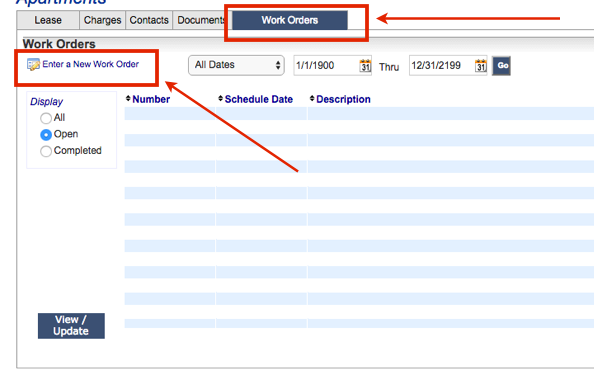Viewport: 594px width, 379px height.
Task: Sort by Description column header
Action: pos(343,99)
